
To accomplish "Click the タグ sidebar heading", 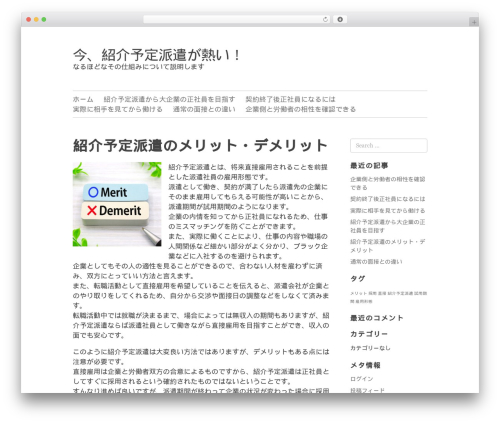I will [357, 278].
